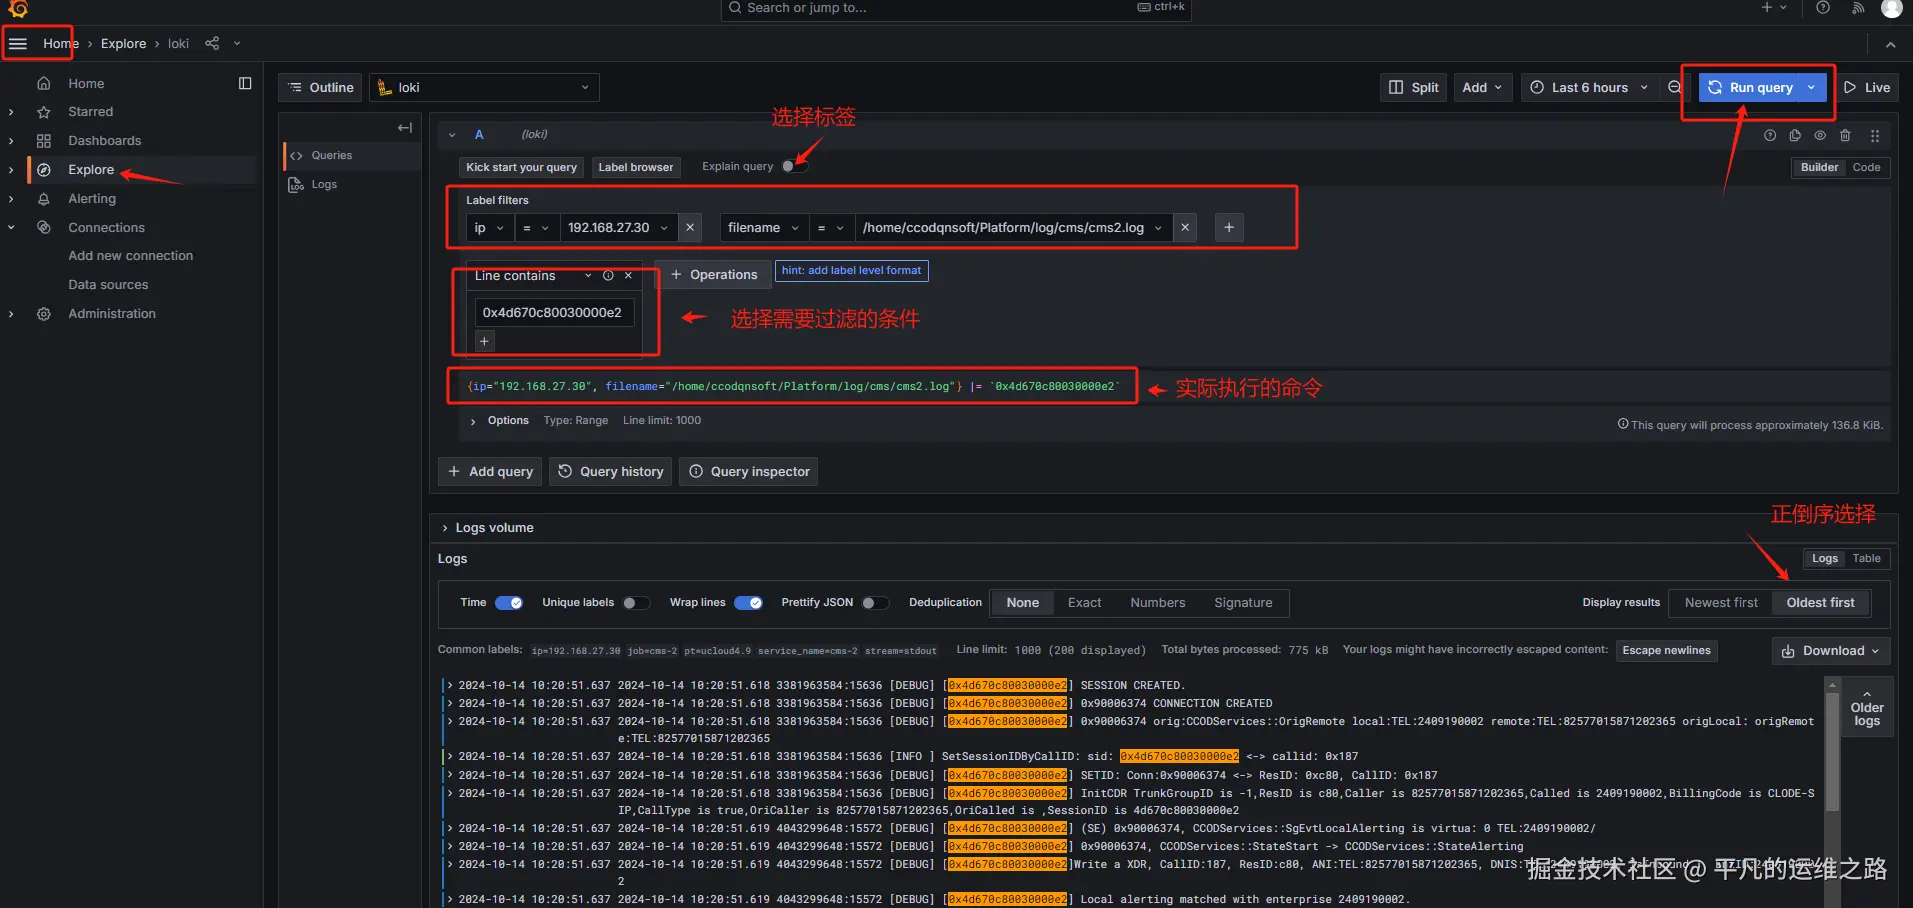Viewport: 1913px width, 908px height.
Task: Show data source help for query A
Action: (x=1770, y=136)
